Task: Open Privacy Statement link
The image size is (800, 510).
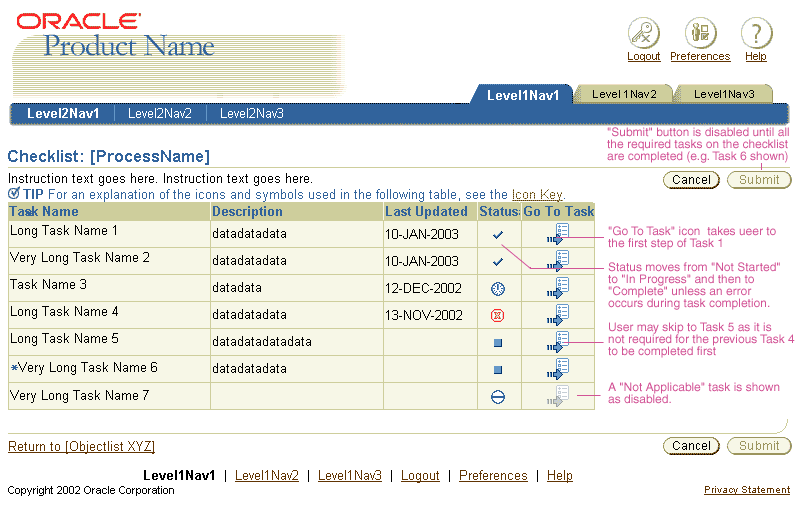Action: click(x=747, y=490)
